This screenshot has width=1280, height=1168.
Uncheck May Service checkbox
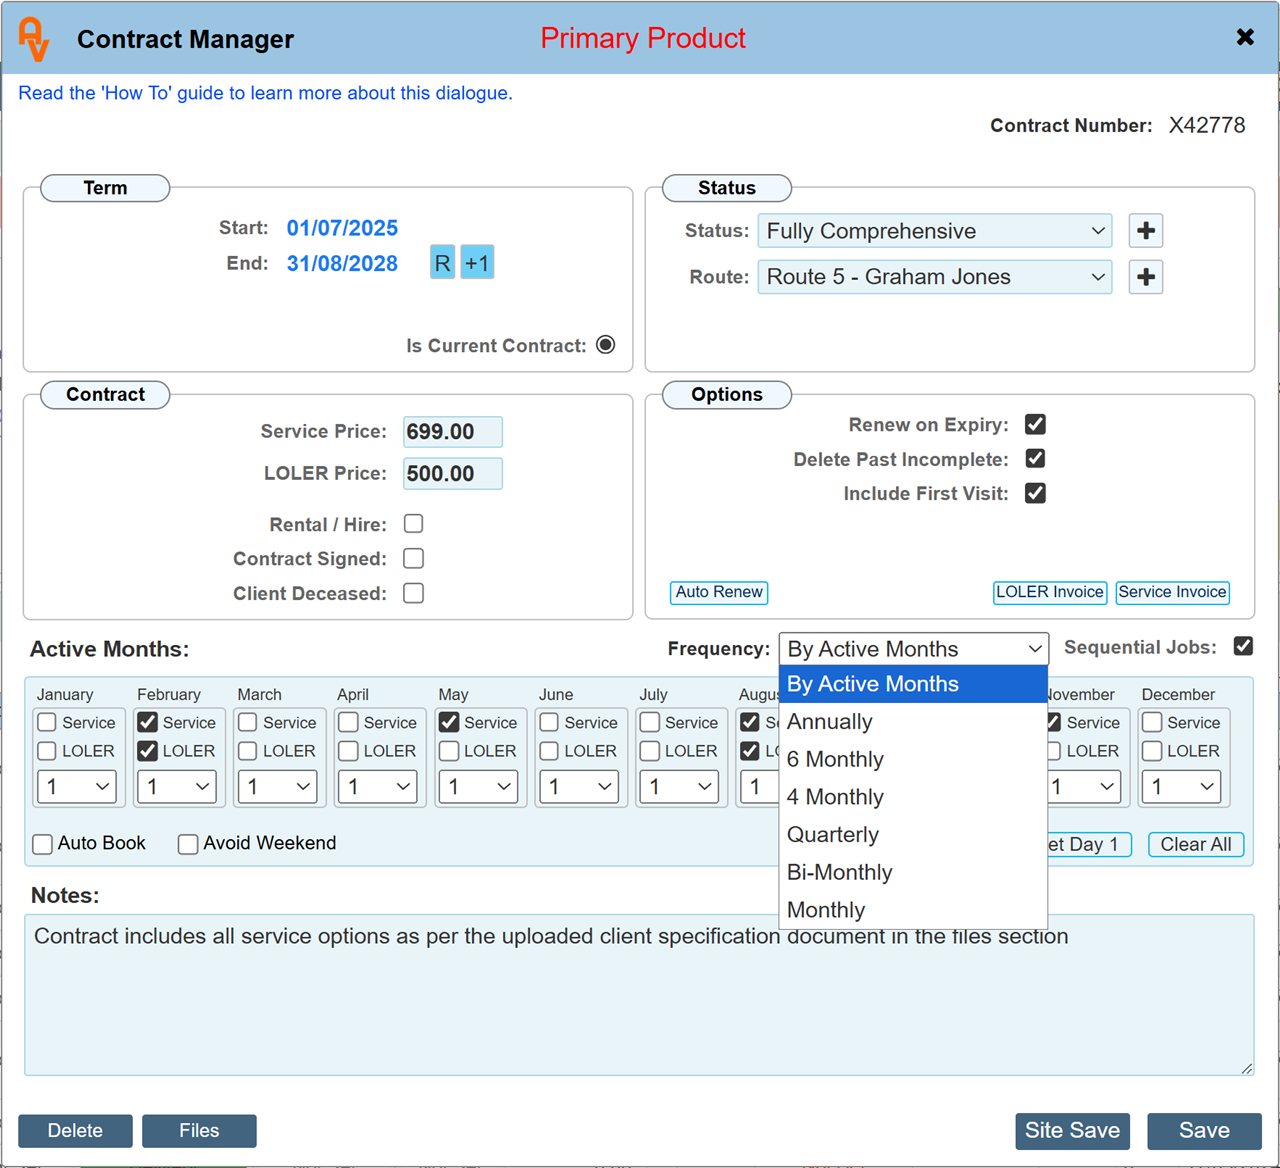click(449, 722)
